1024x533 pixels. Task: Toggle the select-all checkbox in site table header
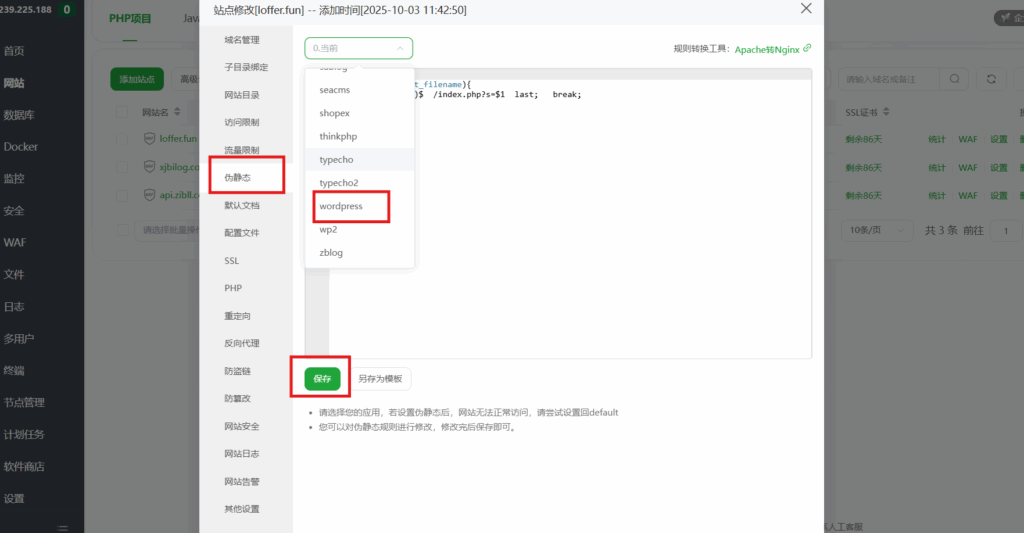pos(123,112)
